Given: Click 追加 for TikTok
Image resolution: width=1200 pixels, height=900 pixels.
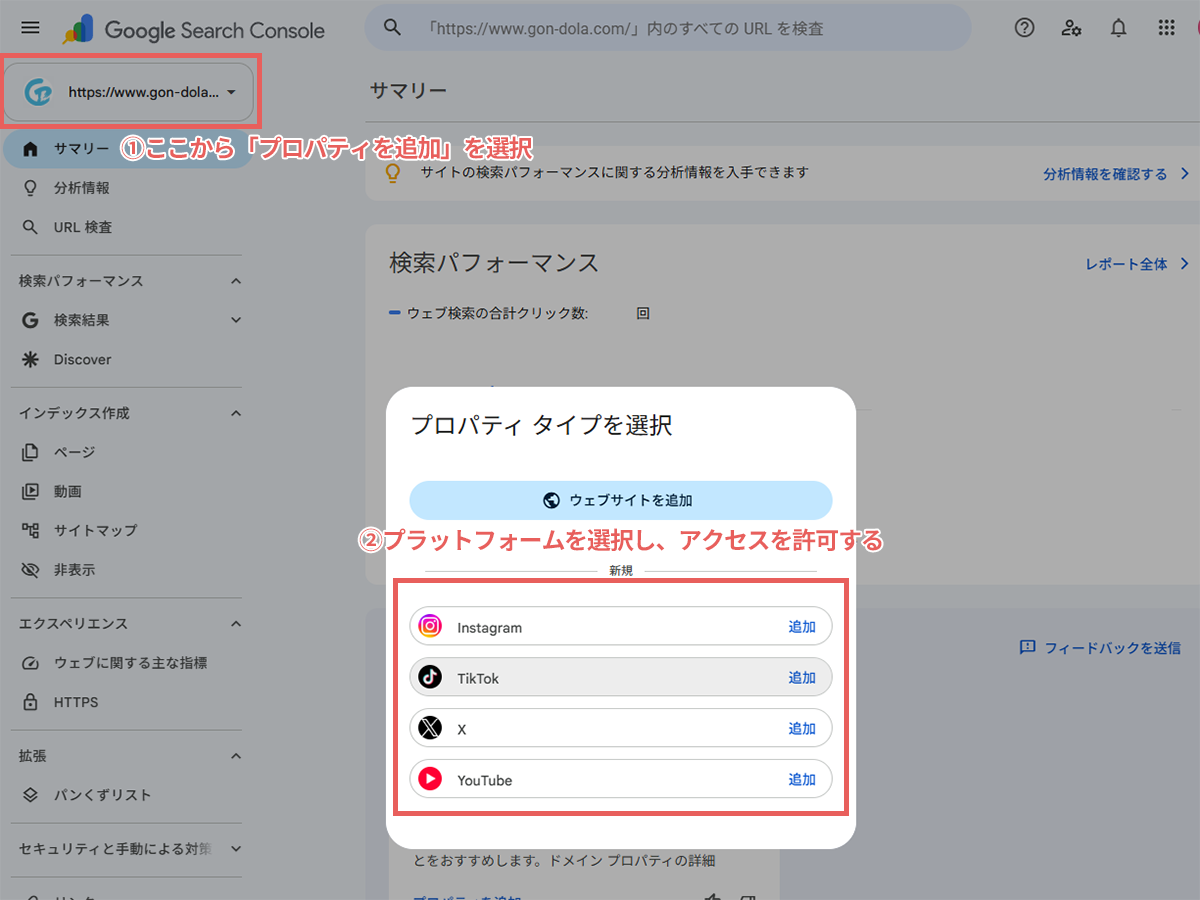Looking at the screenshot, I should tap(802, 678).
